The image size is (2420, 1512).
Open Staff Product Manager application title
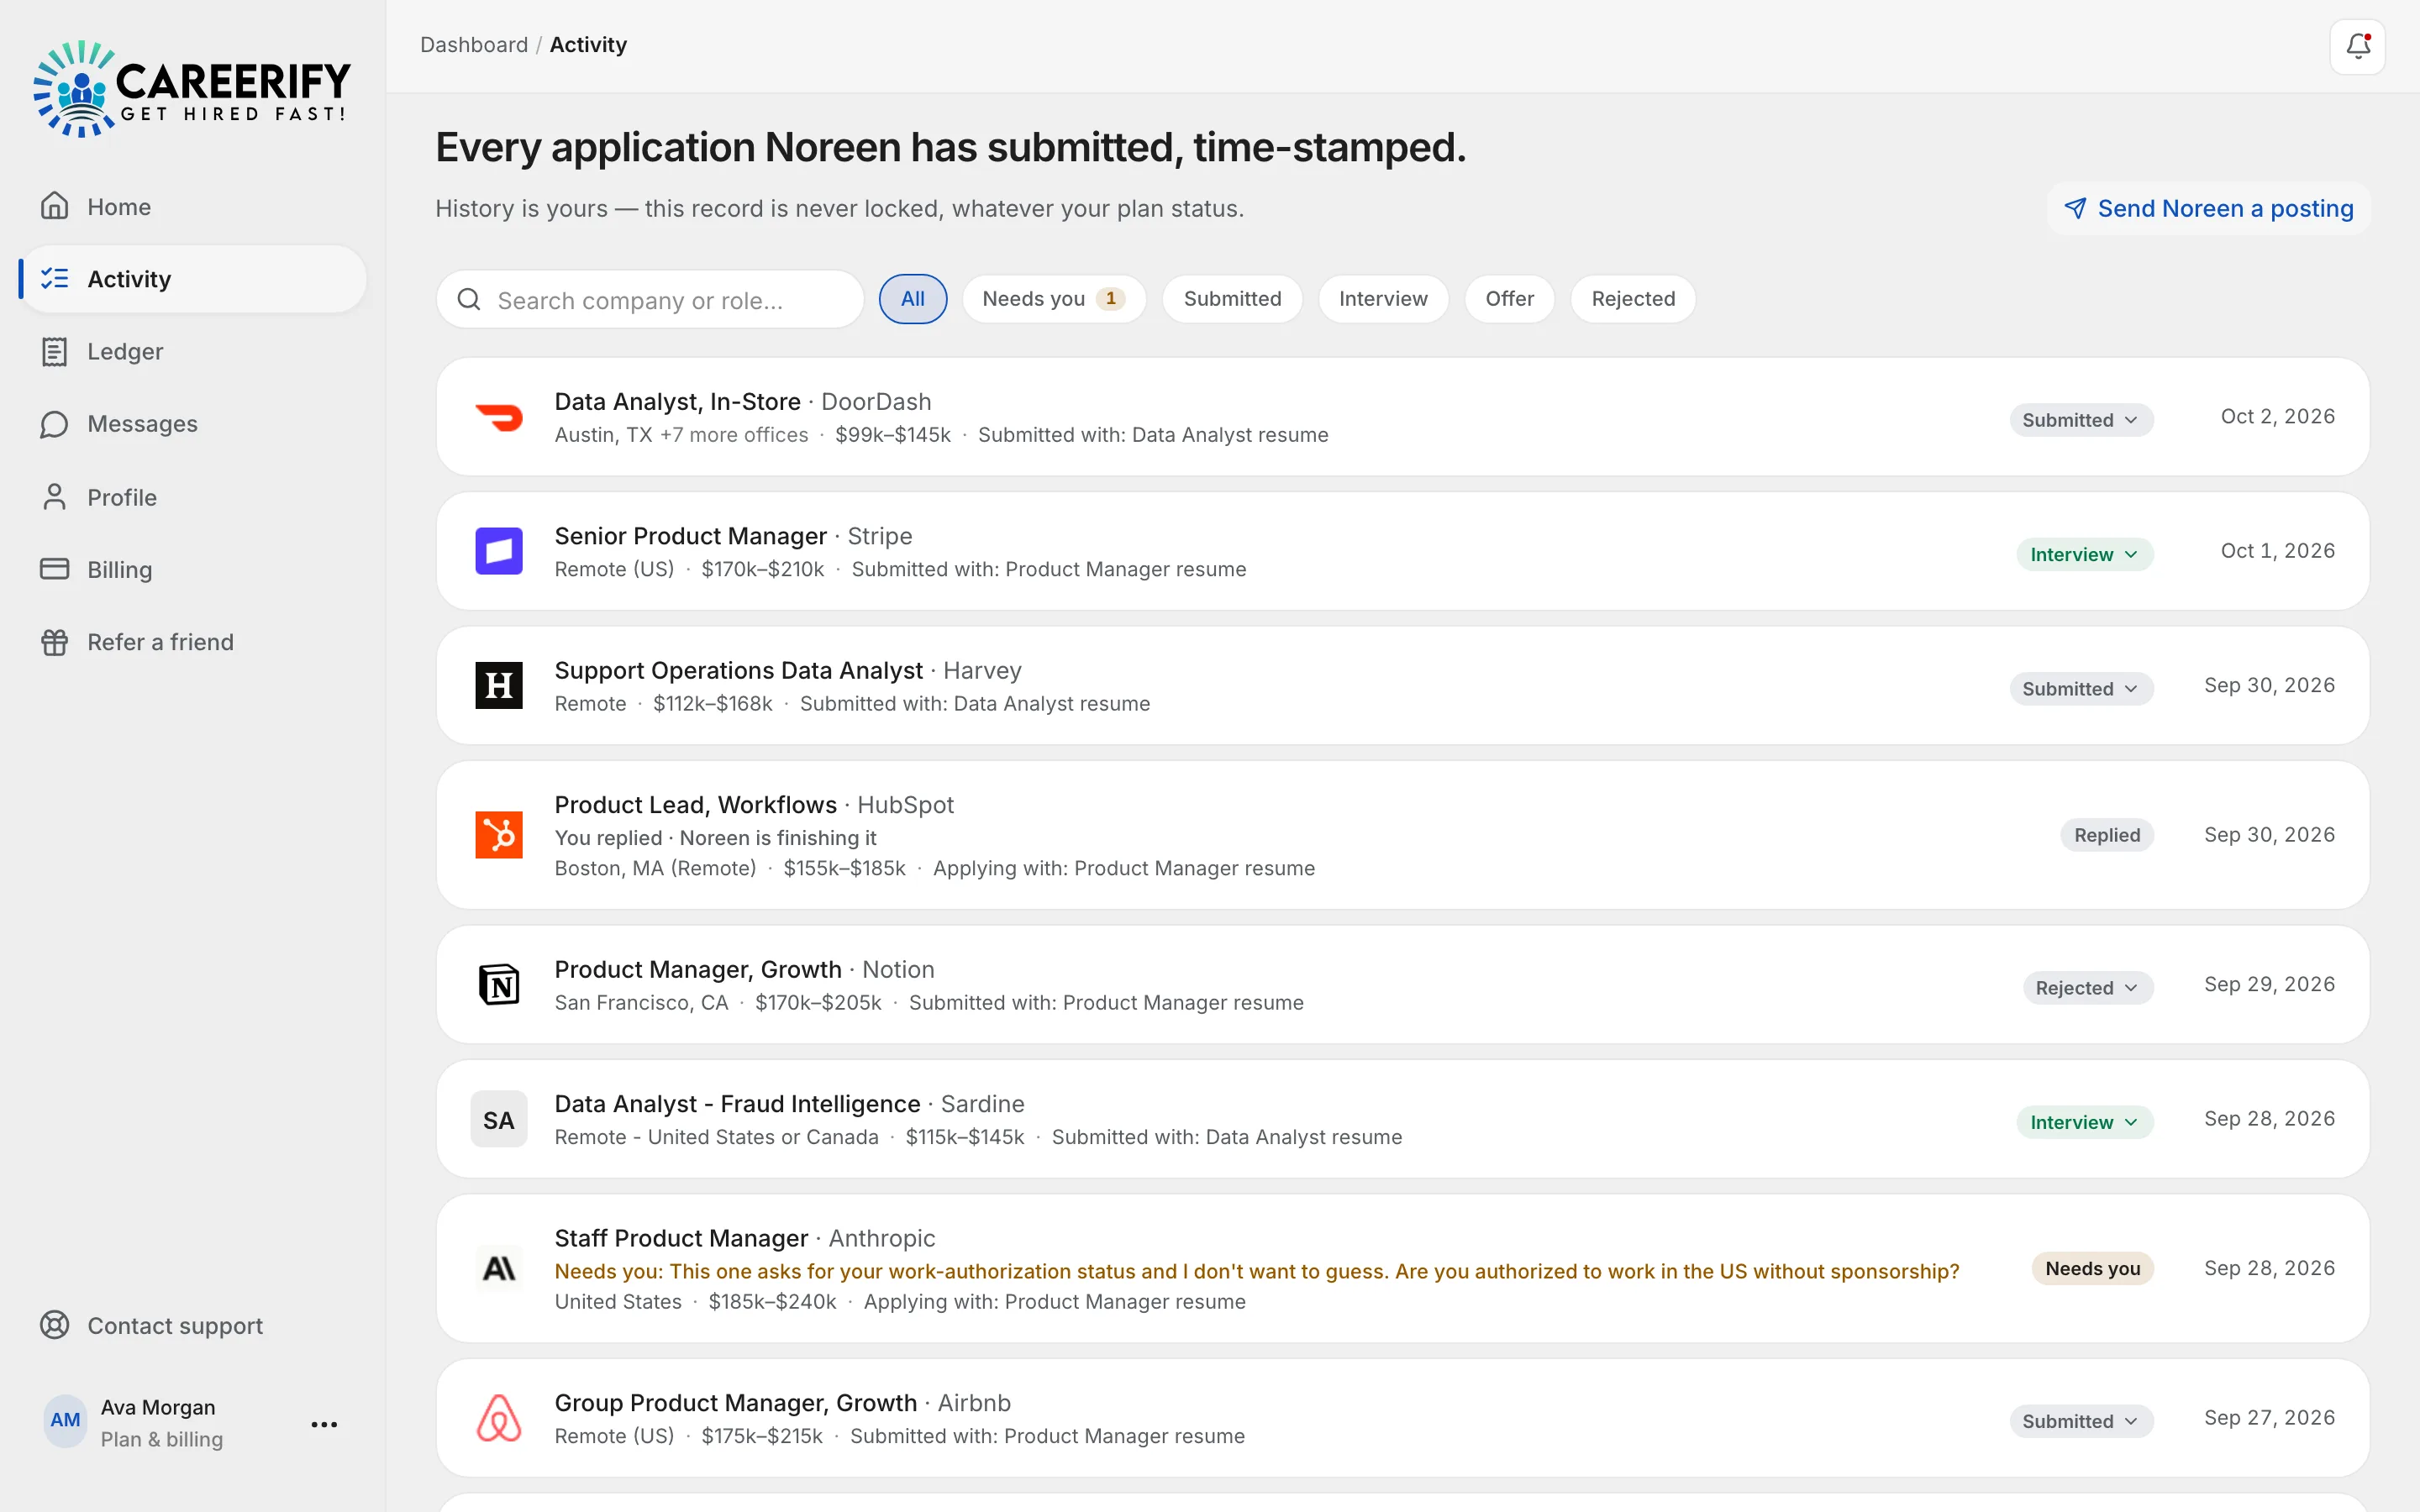click(681, 1238)
